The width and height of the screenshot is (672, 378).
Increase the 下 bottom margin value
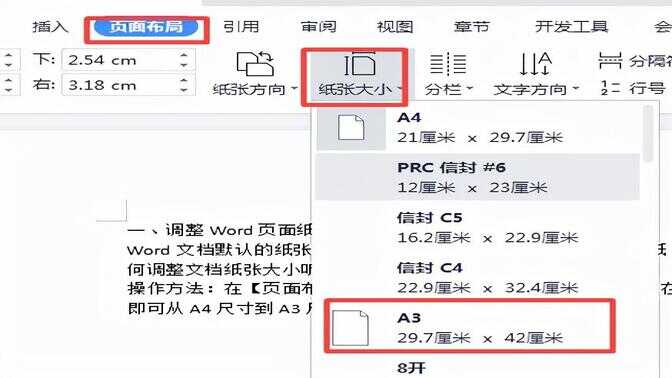tap(184, 55)
